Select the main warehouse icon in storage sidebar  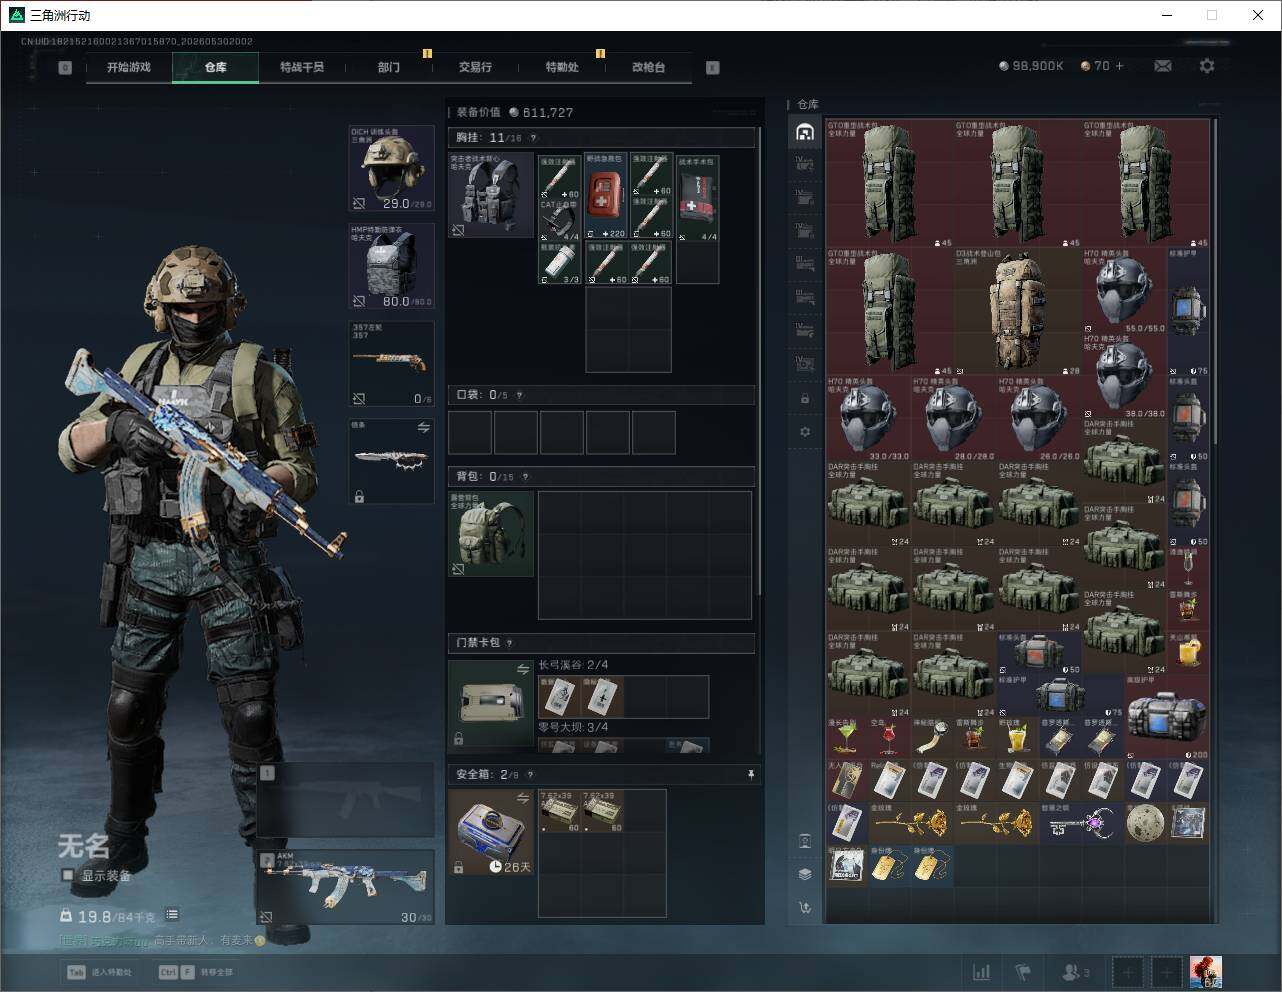pos(805,132)
